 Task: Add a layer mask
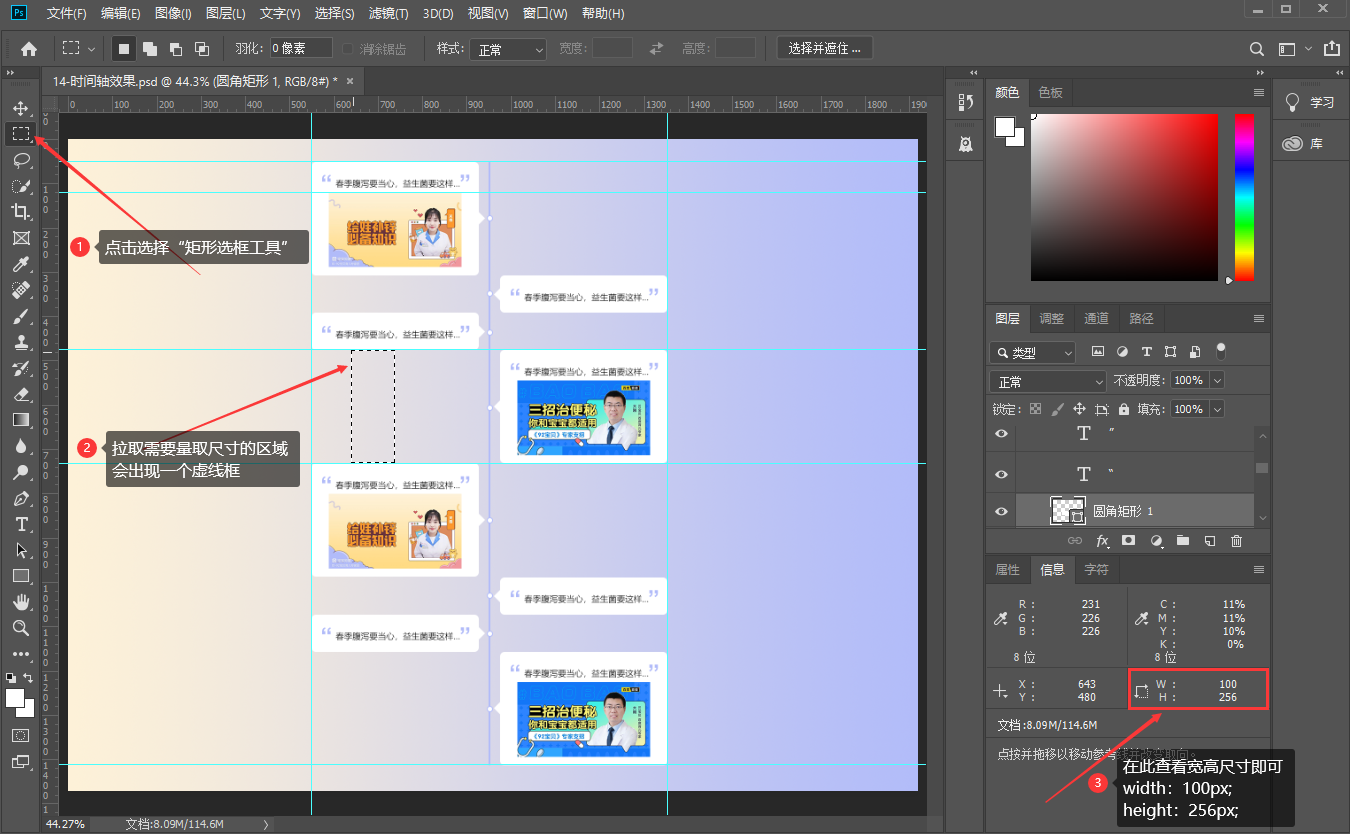[1129, 541]
